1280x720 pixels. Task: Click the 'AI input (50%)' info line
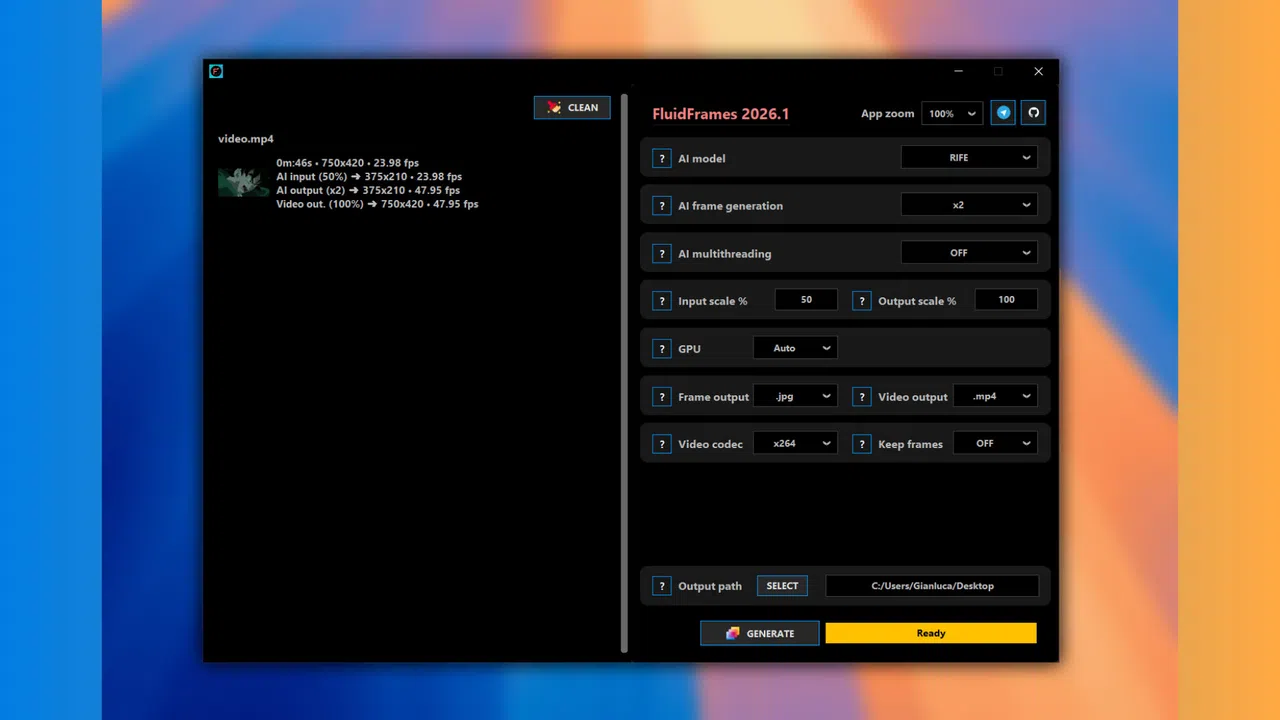pyautogui.click(x=369, y=176)
